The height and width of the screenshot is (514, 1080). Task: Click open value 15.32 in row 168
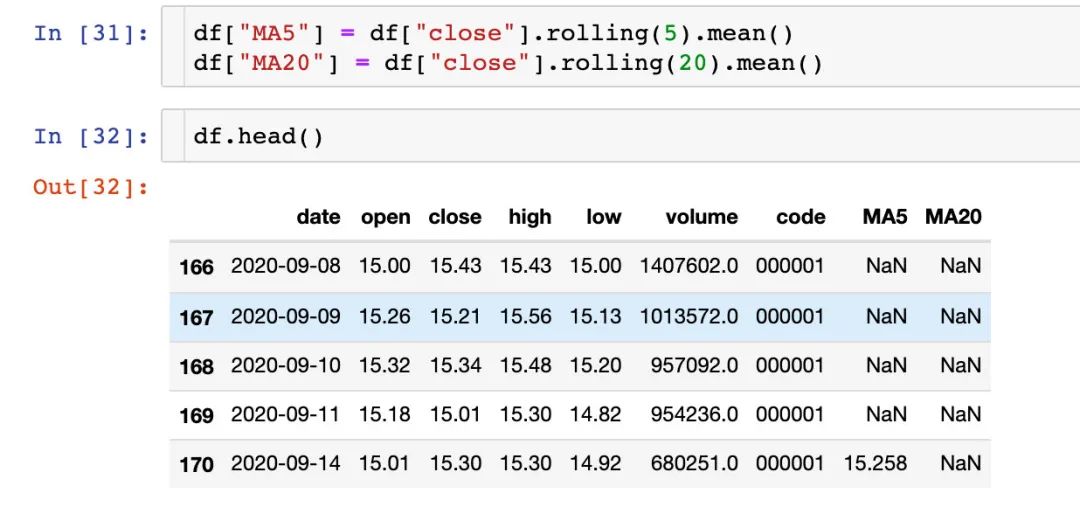(x=384, y=365)
